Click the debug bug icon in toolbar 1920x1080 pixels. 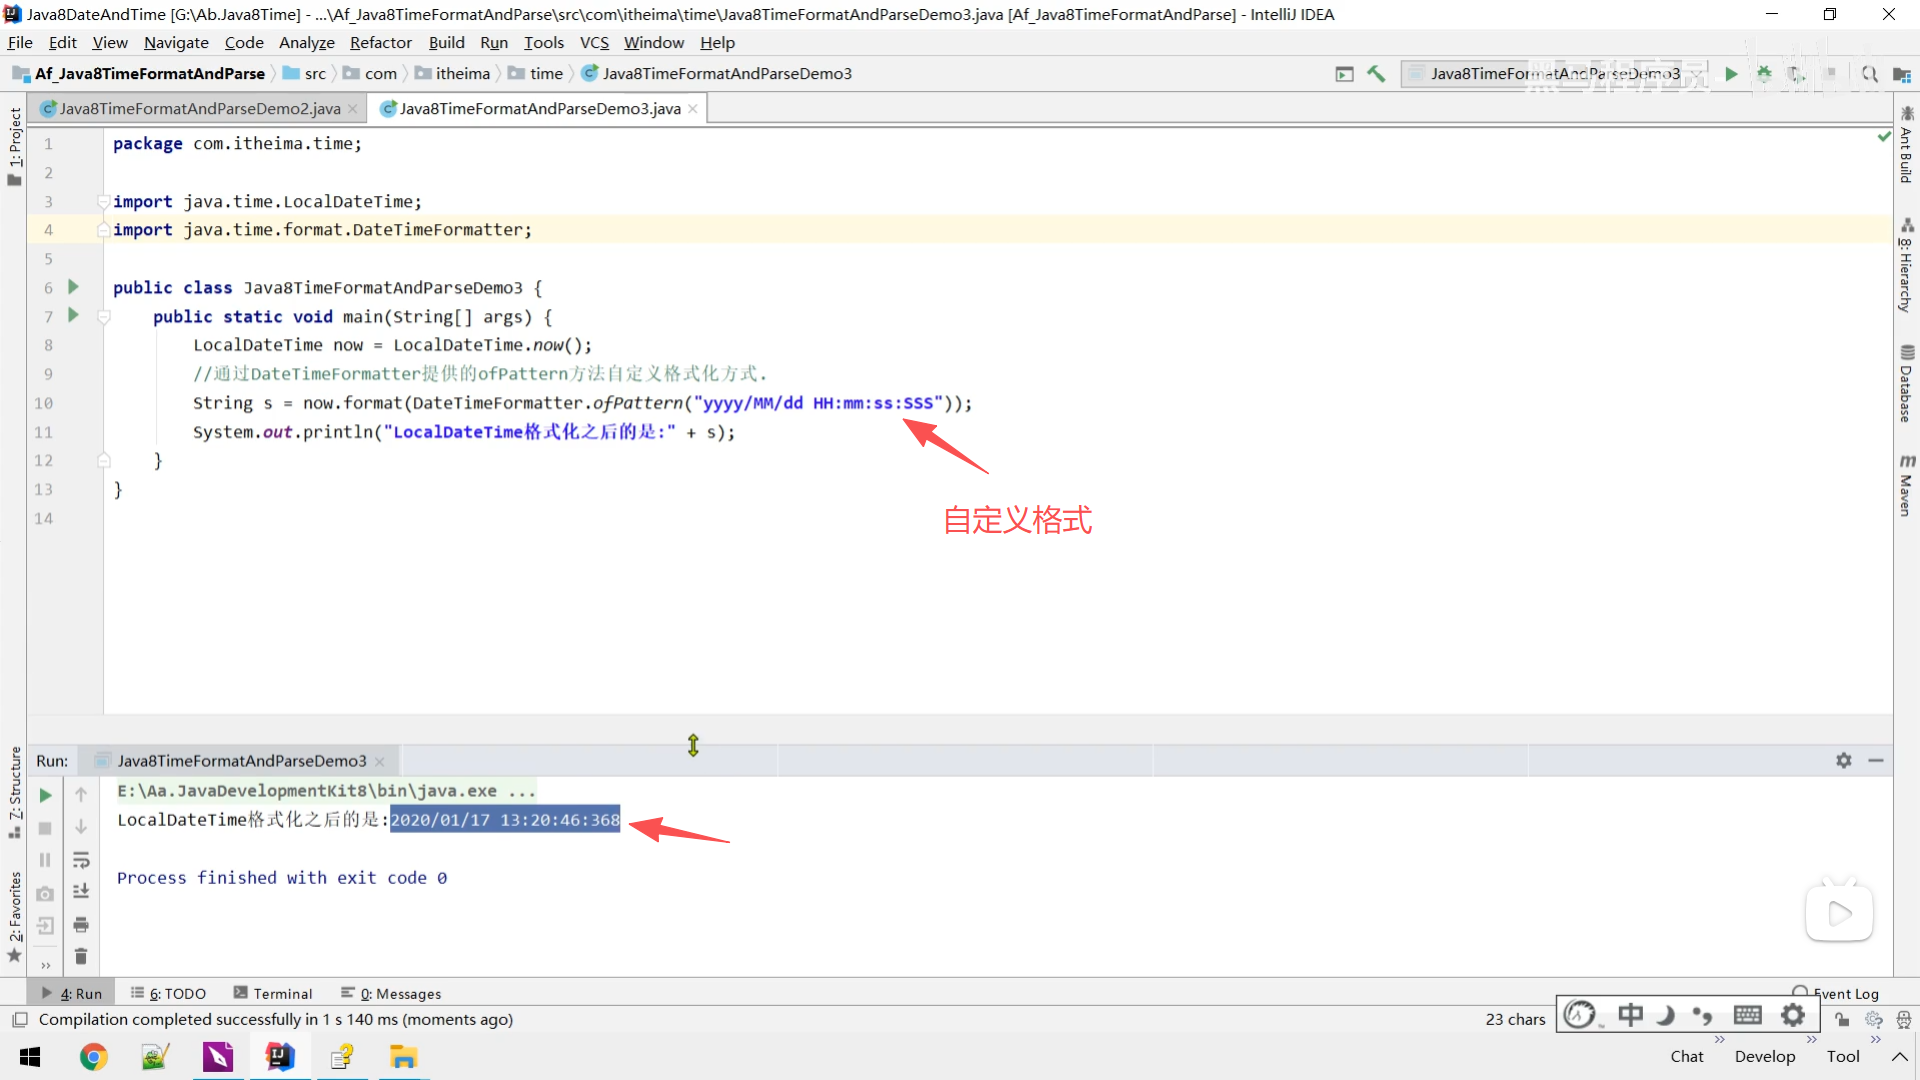click(x=1764, y=74)
